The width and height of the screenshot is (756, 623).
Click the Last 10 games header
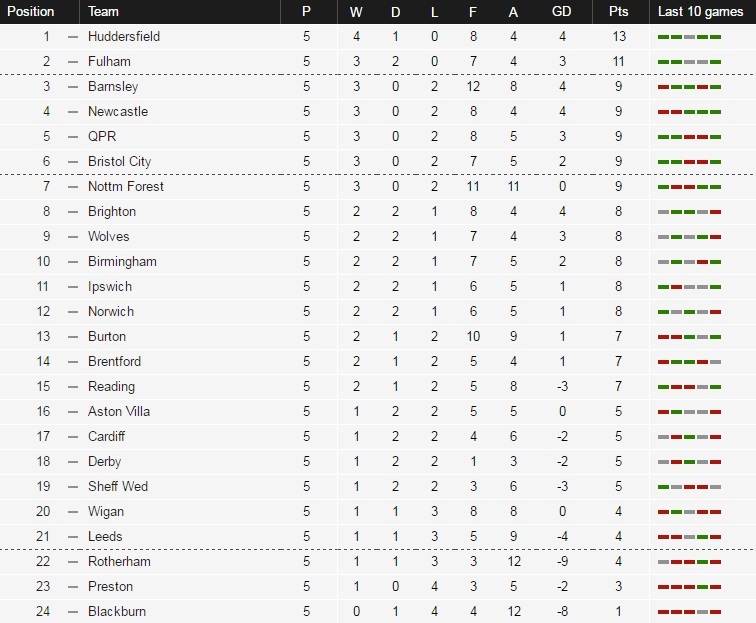tap(700, 12)
